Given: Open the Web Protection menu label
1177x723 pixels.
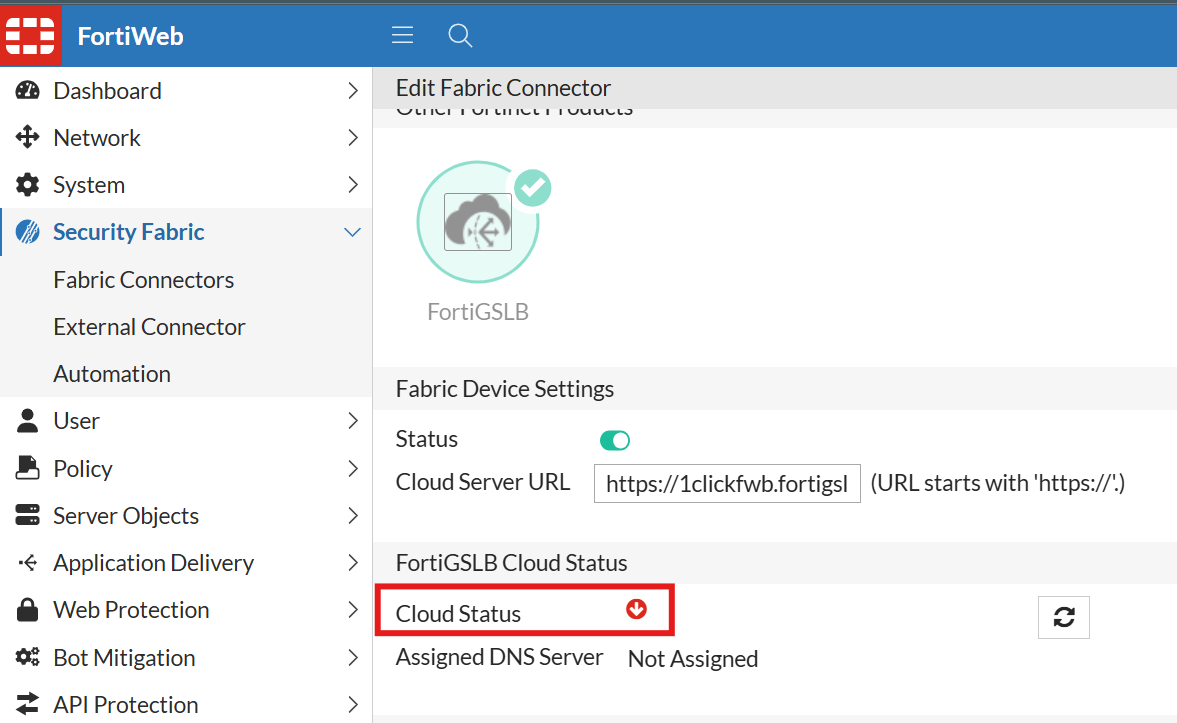Looking at the screenshot, I should (x=131, y=610).
